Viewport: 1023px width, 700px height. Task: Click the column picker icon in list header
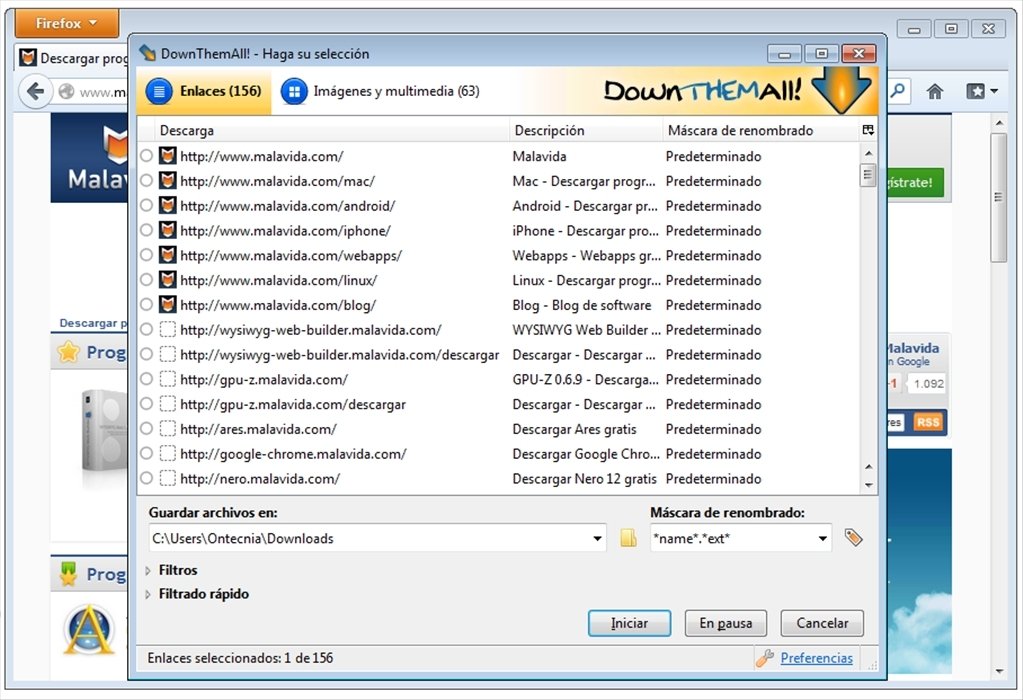point(868,130)
